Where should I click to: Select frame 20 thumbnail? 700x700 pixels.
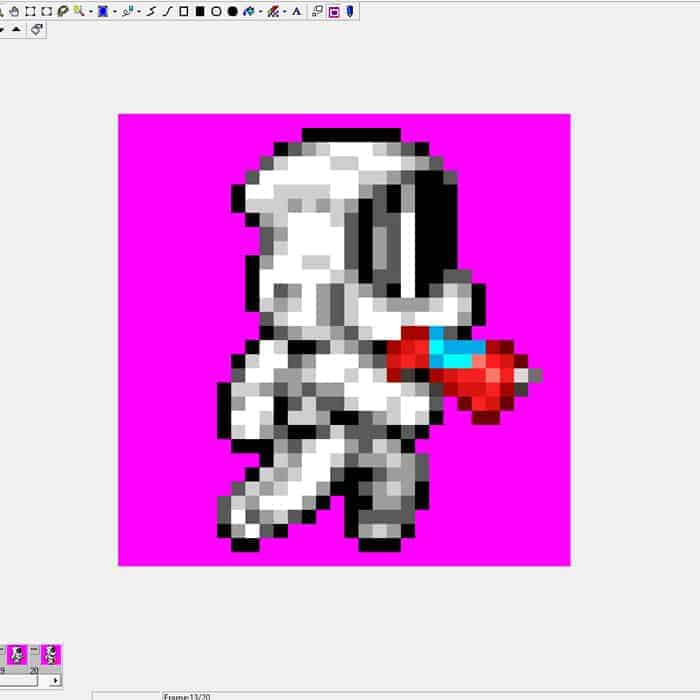51,655
